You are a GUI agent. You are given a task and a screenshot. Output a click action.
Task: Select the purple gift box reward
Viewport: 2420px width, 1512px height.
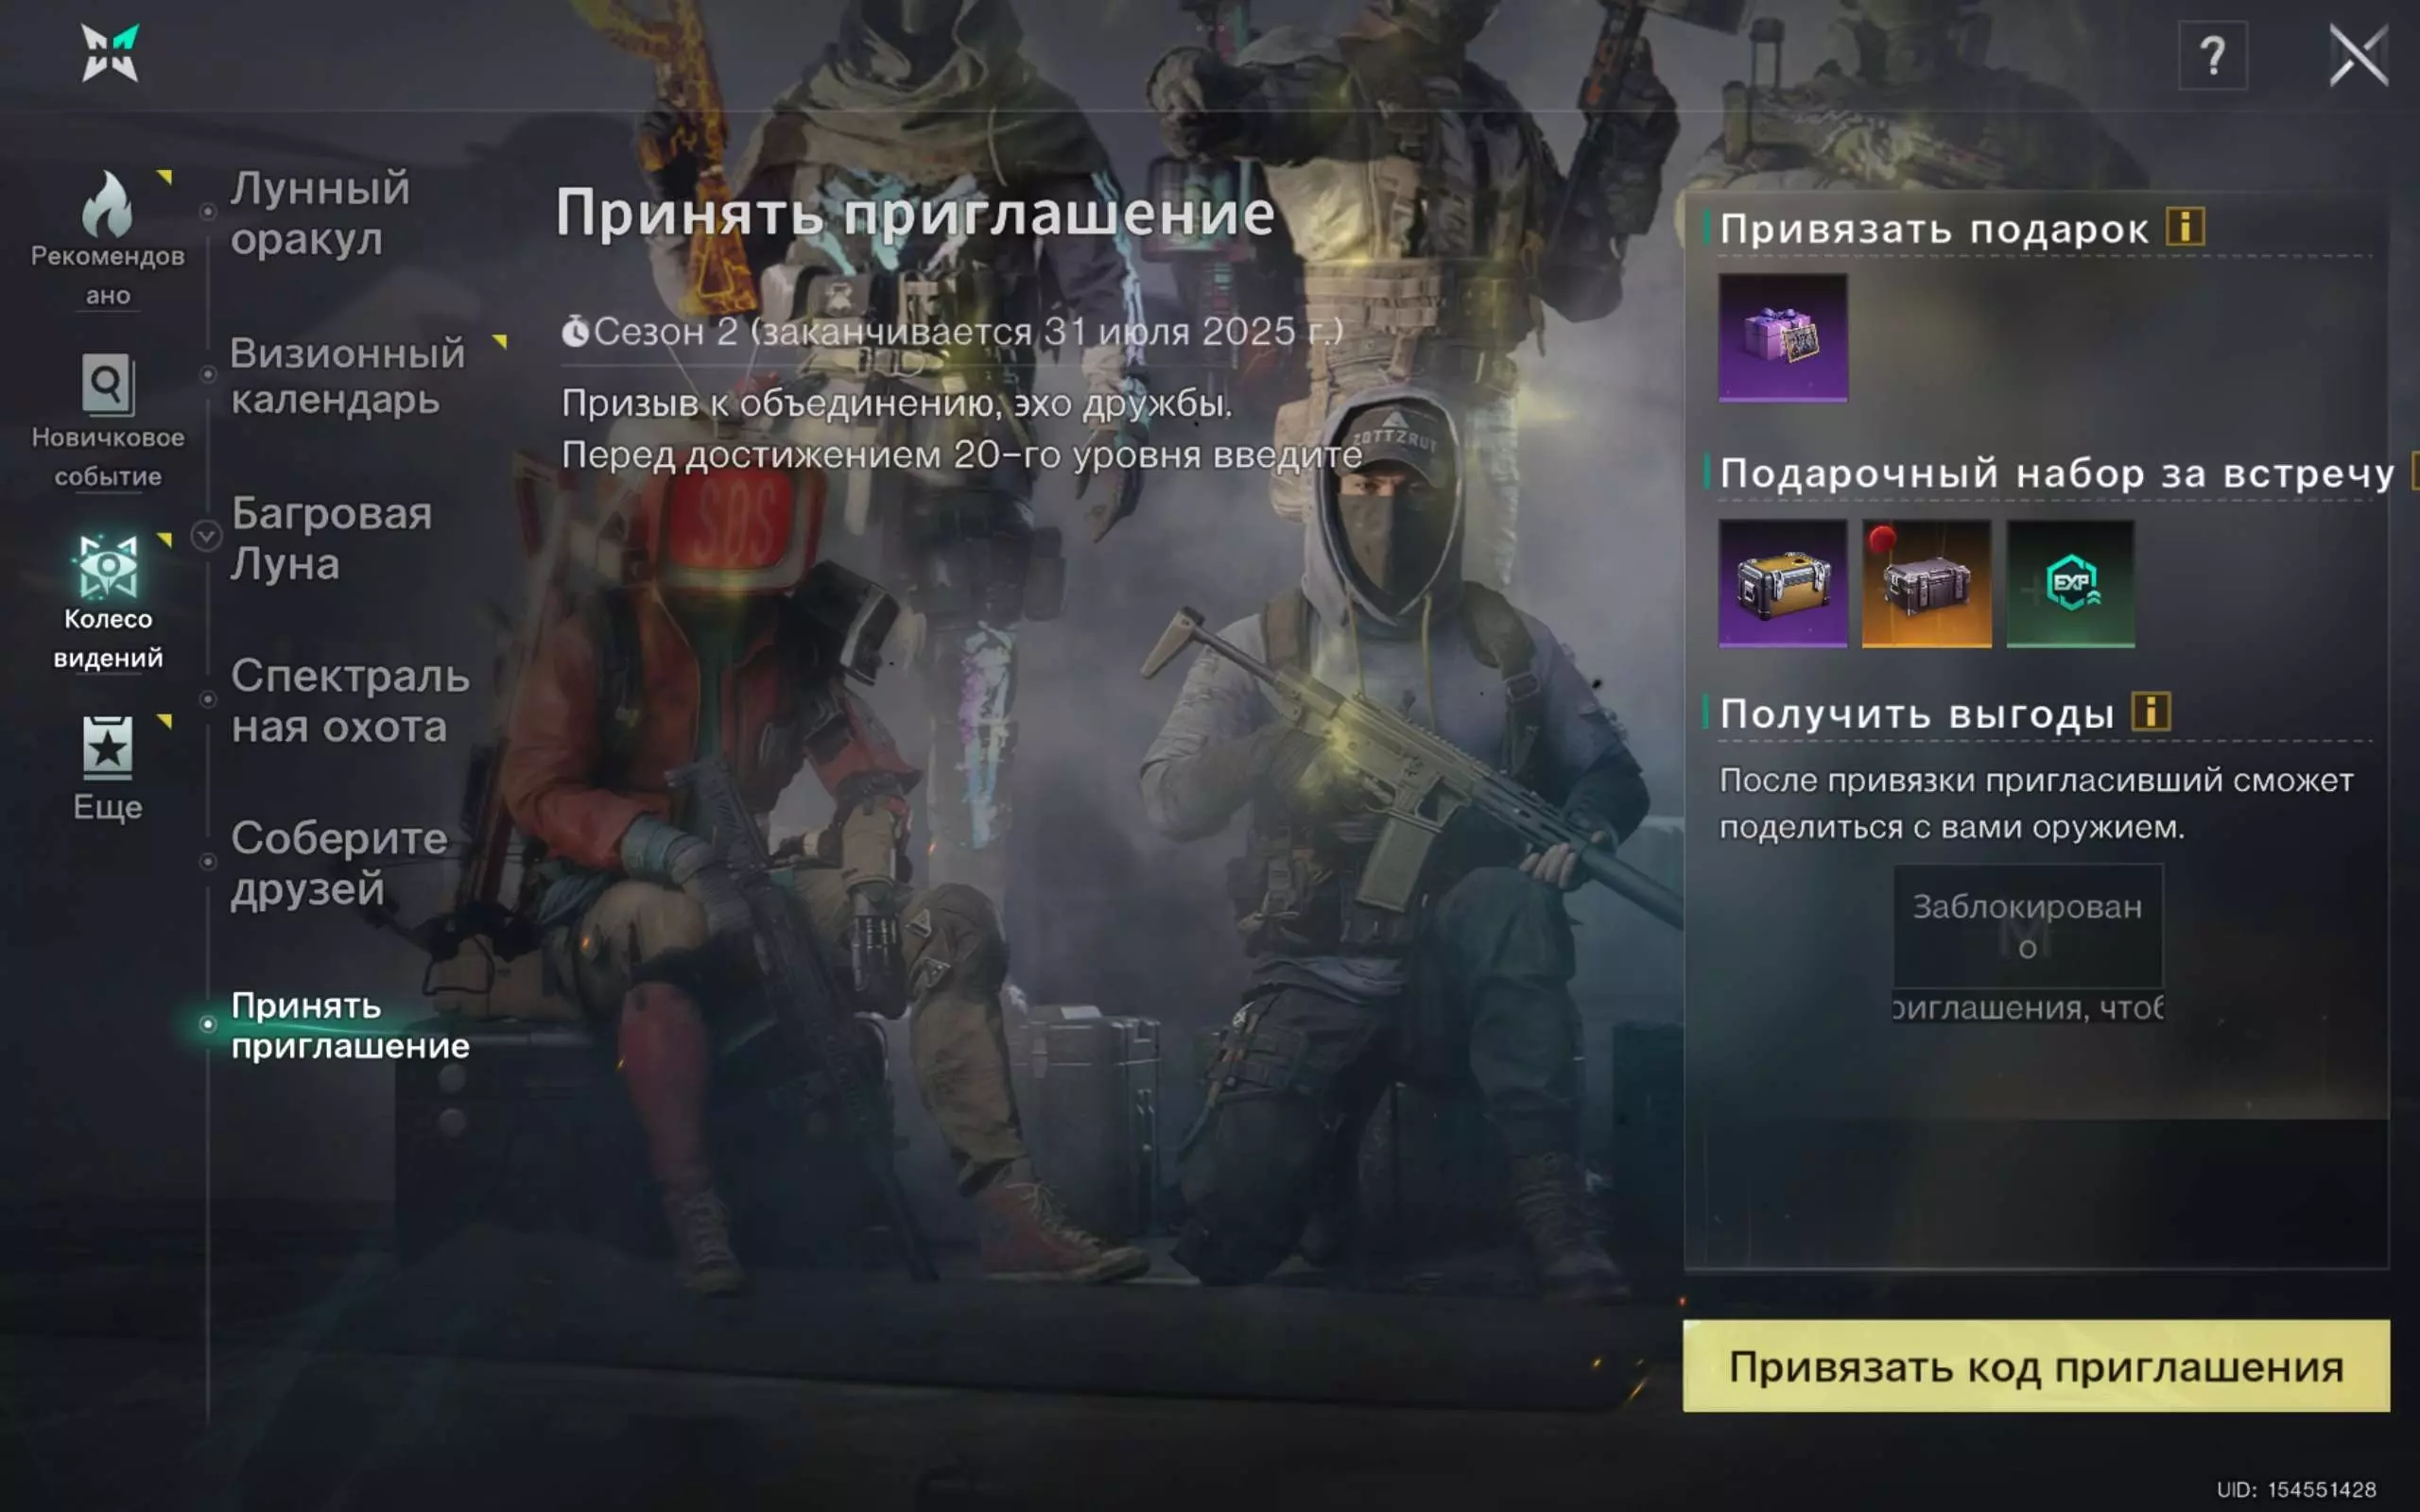pyautogui.click(x=1782, y=338)
